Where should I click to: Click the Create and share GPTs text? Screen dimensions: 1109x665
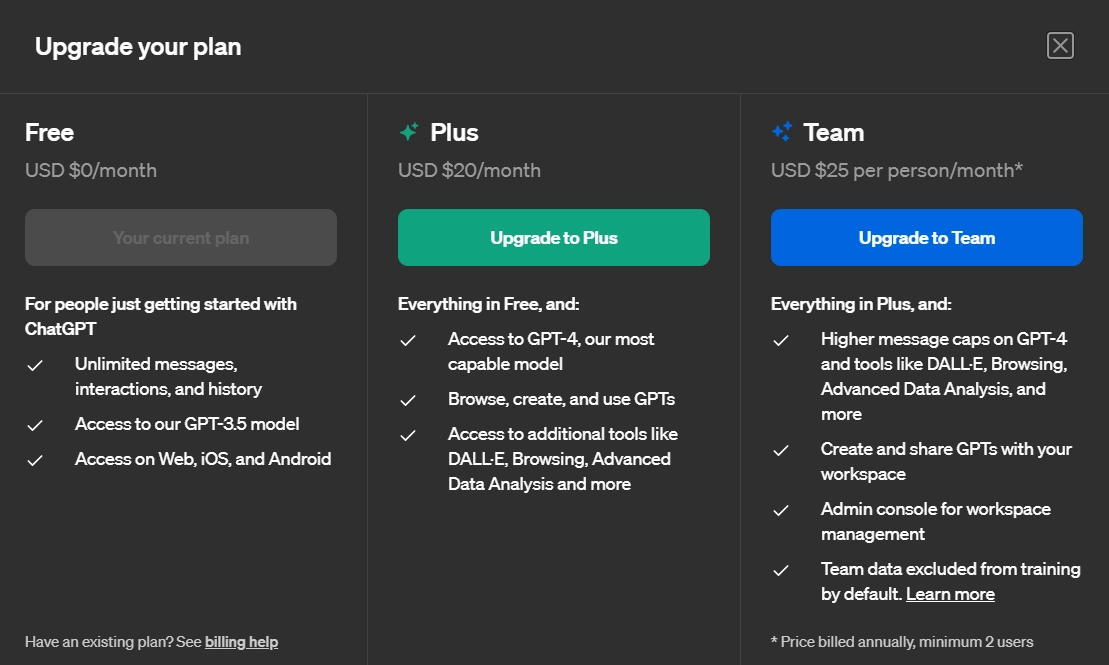[946, 461]
